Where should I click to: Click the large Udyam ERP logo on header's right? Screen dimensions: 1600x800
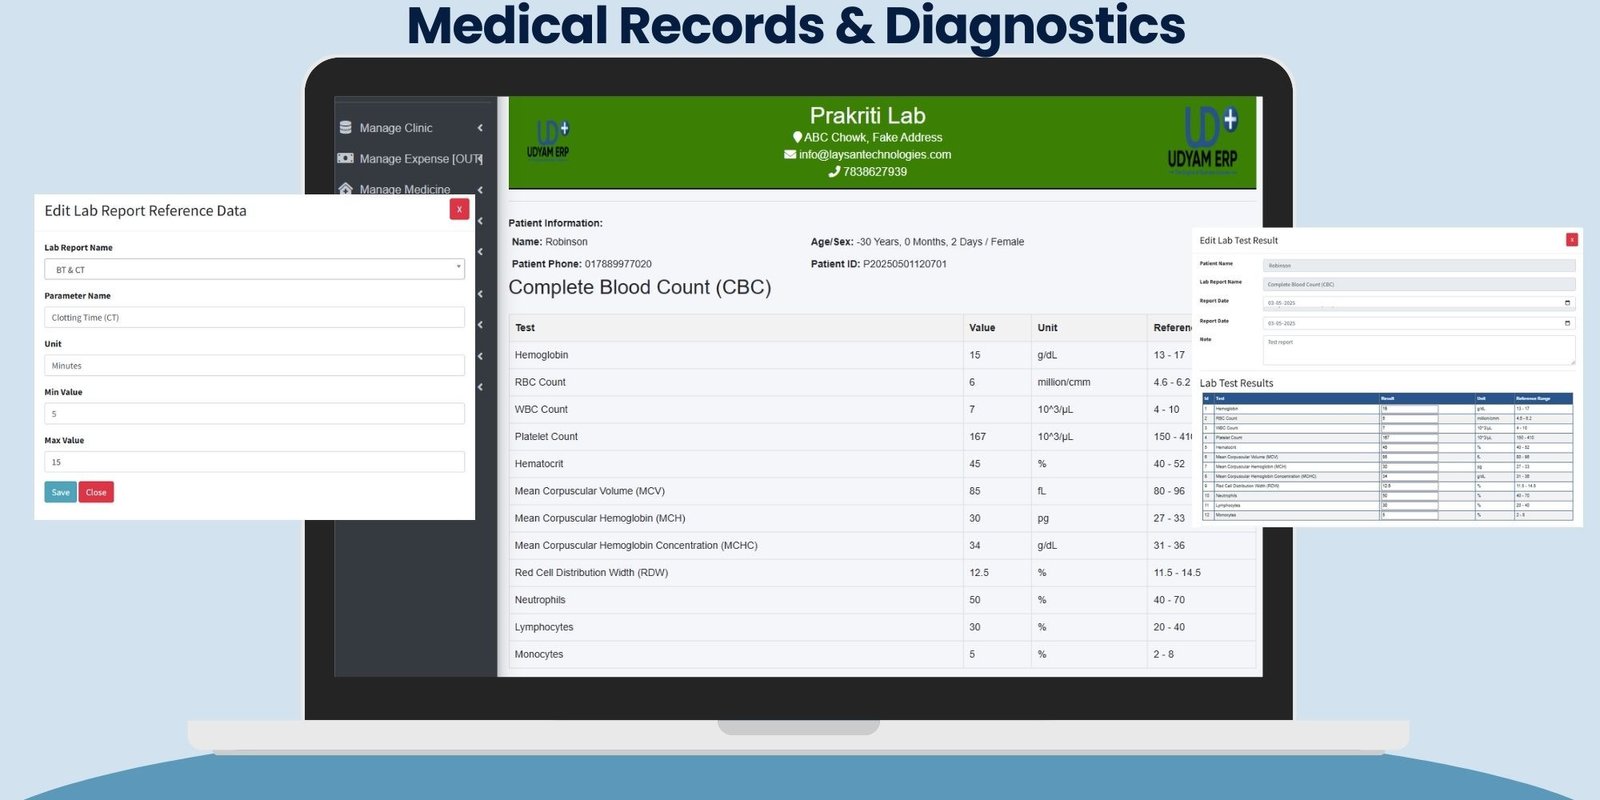click(1202, 141)
